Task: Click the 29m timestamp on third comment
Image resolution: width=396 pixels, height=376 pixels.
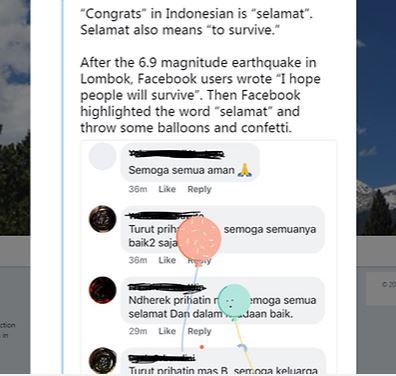Action: click(x=138, y=331)
